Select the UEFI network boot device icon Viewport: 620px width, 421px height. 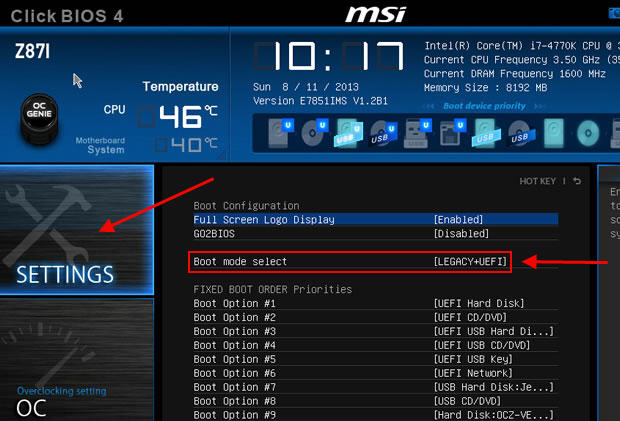452,133
